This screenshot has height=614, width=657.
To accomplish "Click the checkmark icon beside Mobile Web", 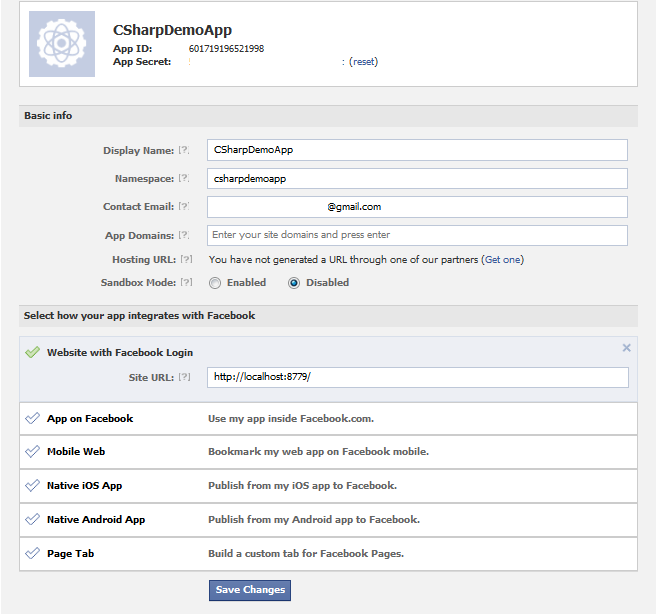I will [32, 451].
